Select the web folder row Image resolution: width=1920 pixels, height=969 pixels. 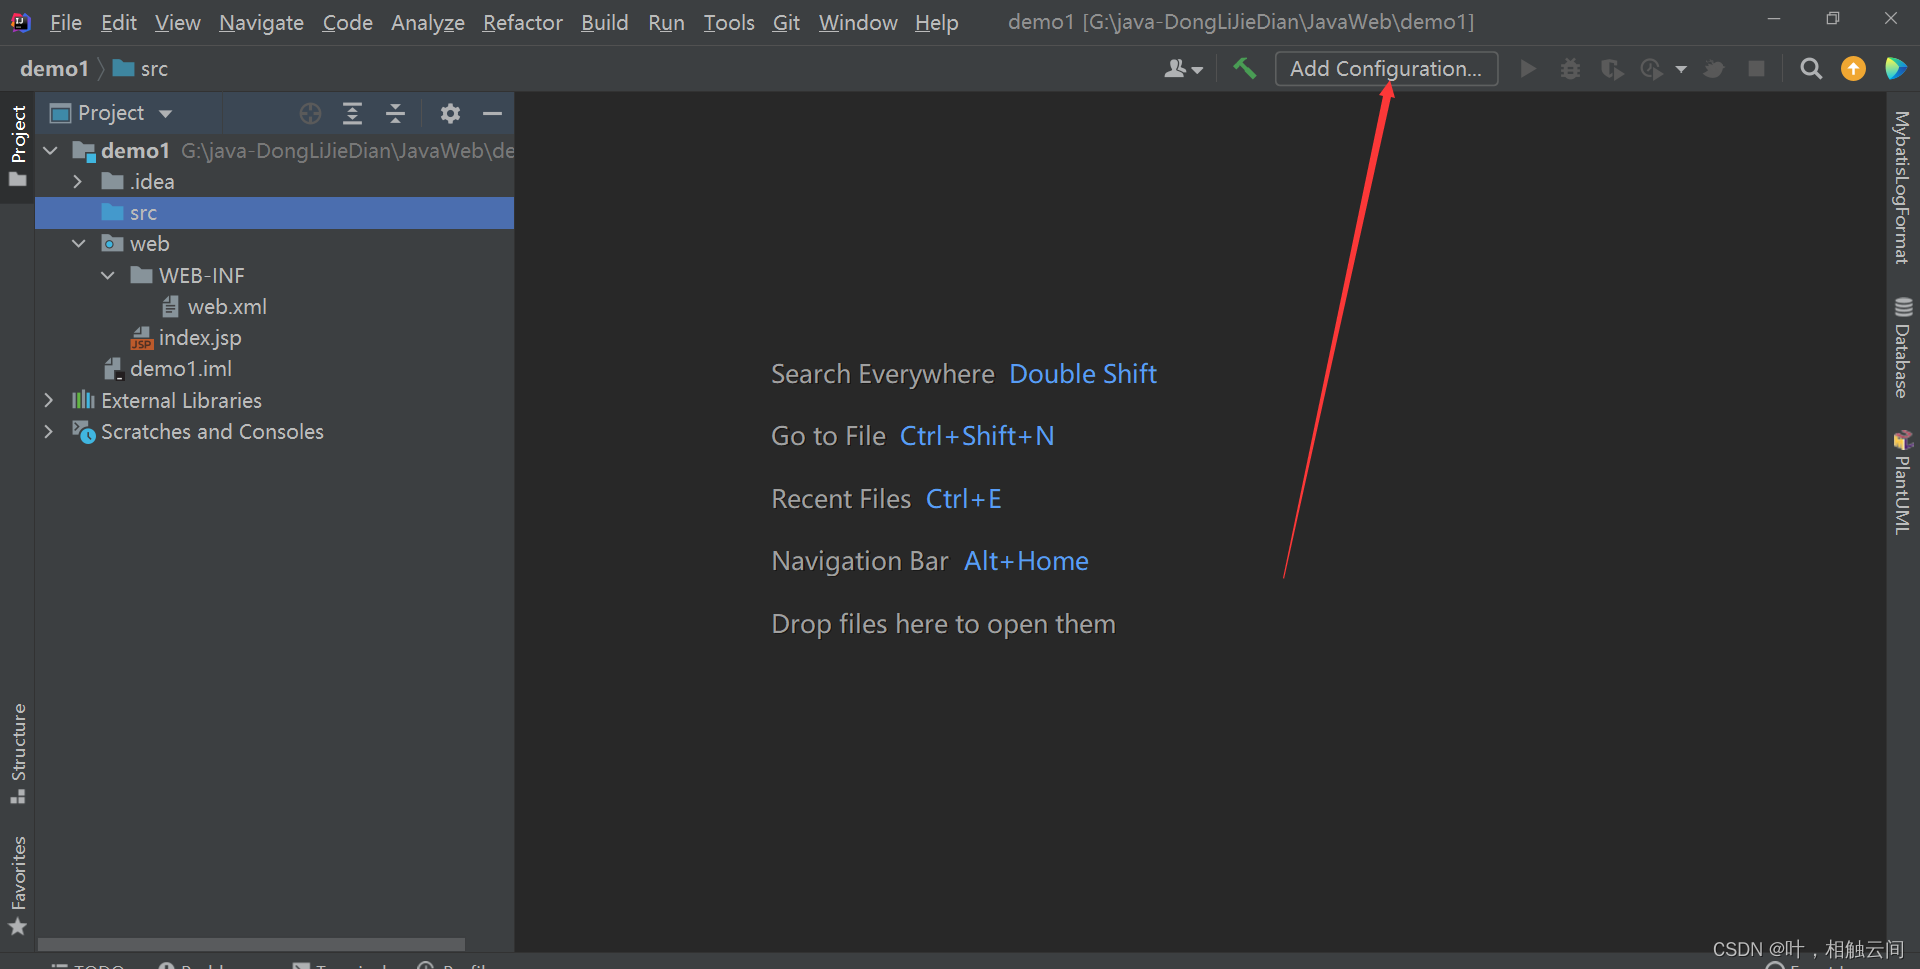click(x=274, y=244)
